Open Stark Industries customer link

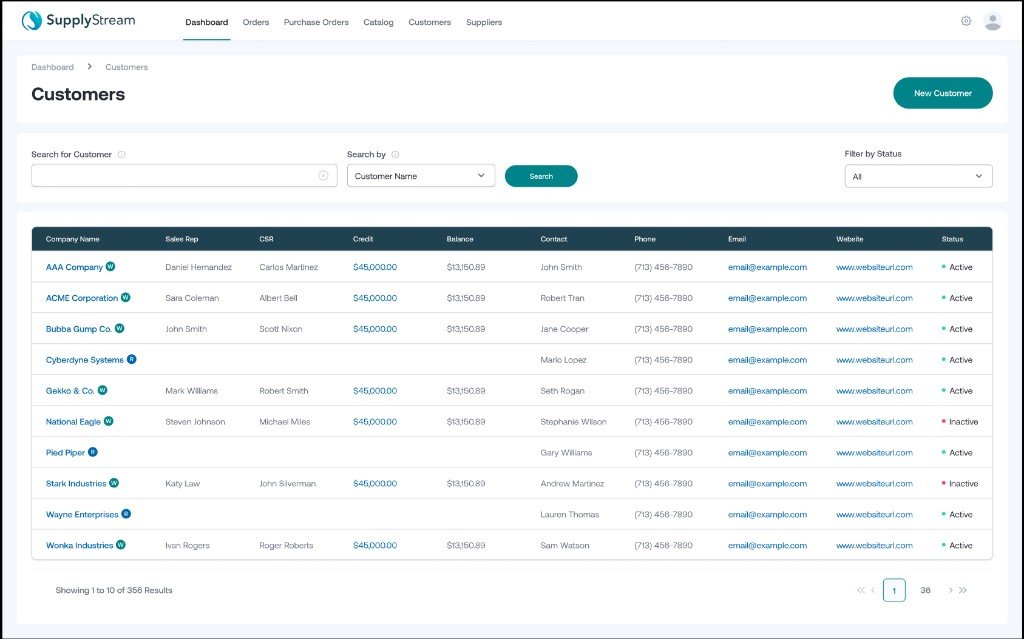[x=76, y=483]
